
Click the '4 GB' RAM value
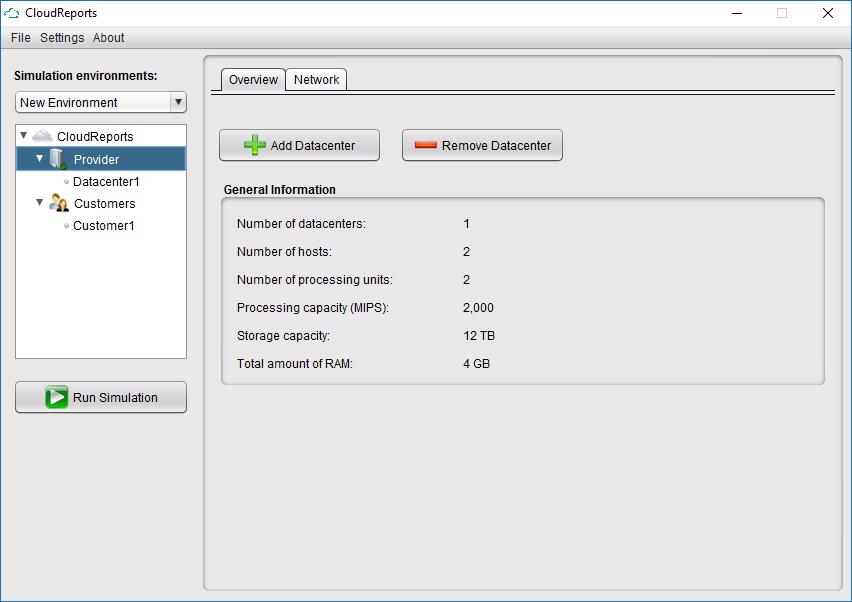point(477,363)
